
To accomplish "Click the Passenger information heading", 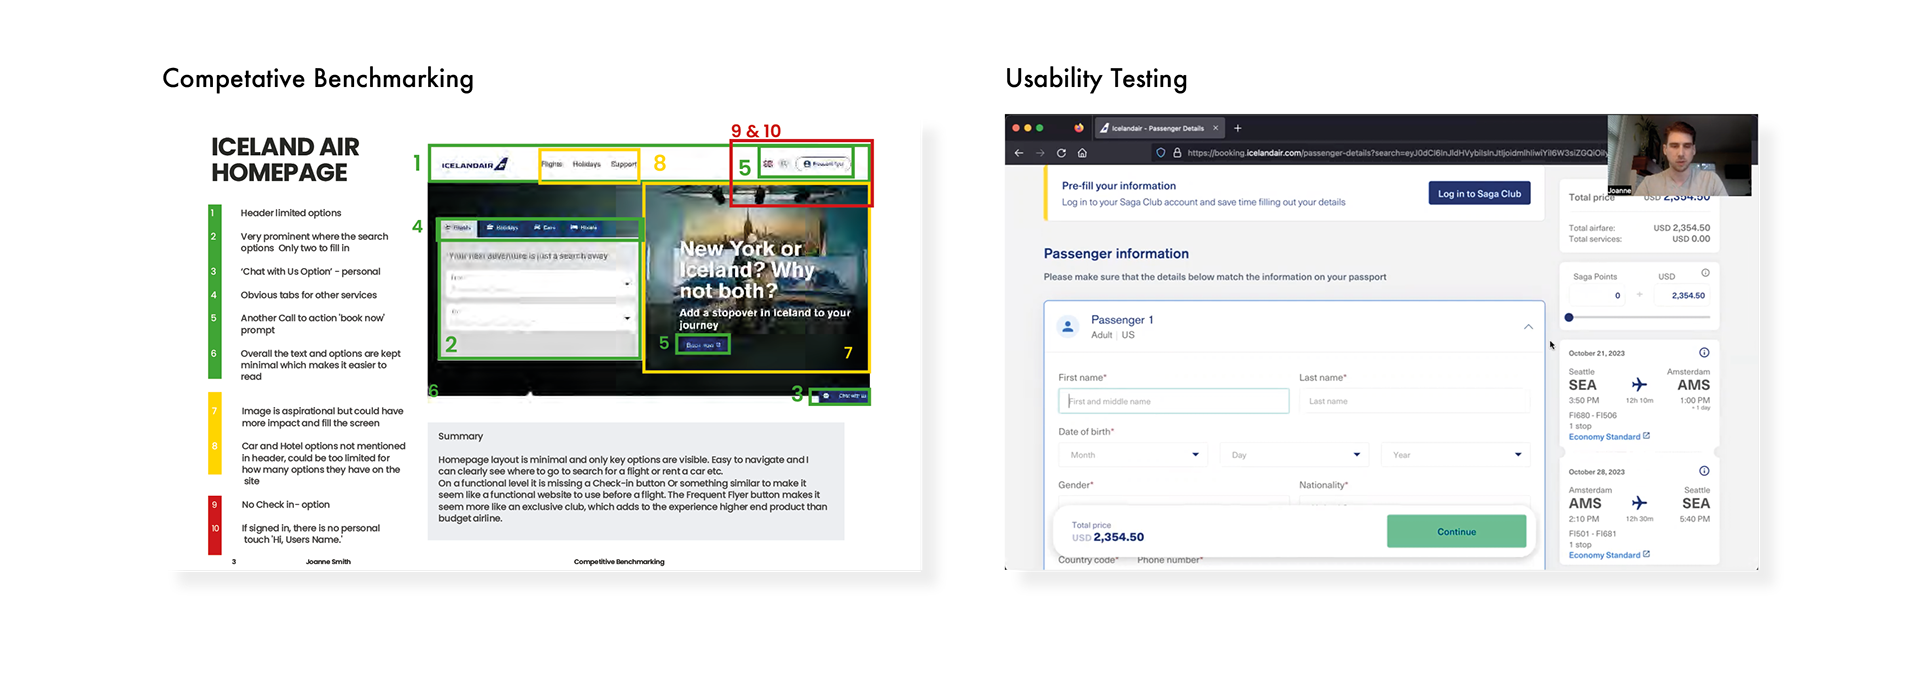I will [1116, 254].
